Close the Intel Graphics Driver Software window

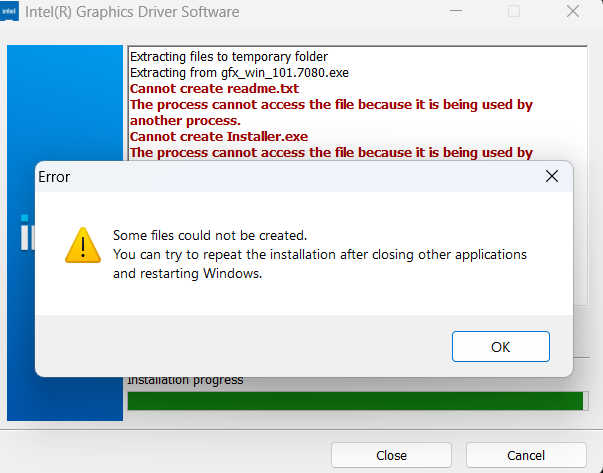pyautogui.click(x=573, y=11)
